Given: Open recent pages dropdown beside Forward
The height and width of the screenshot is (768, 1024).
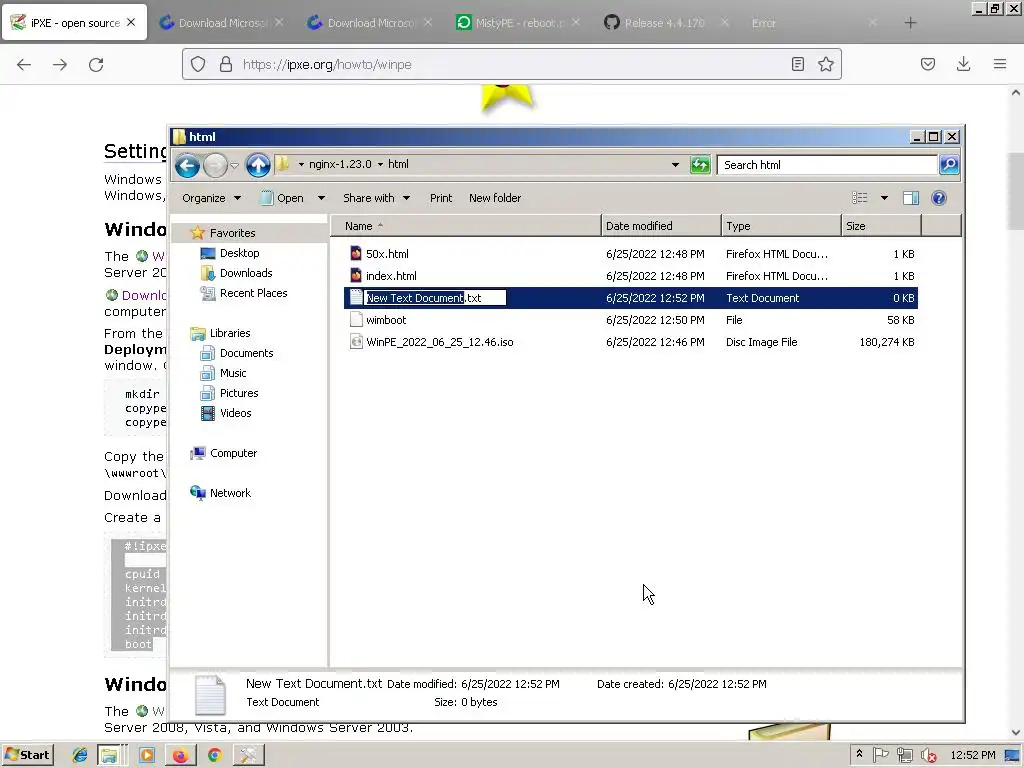Looking at the screenshot, I should [x=234, y=166].
